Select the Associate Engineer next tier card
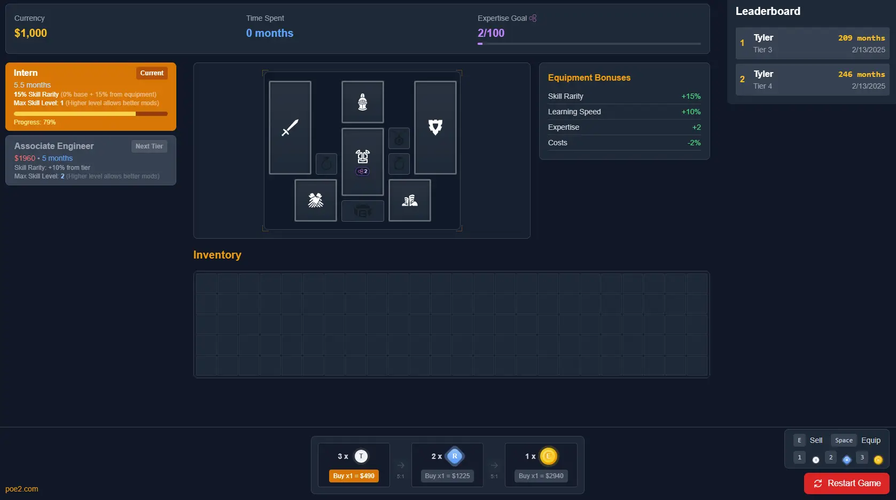This screenshot has width=896, height=500. [91, 160]
